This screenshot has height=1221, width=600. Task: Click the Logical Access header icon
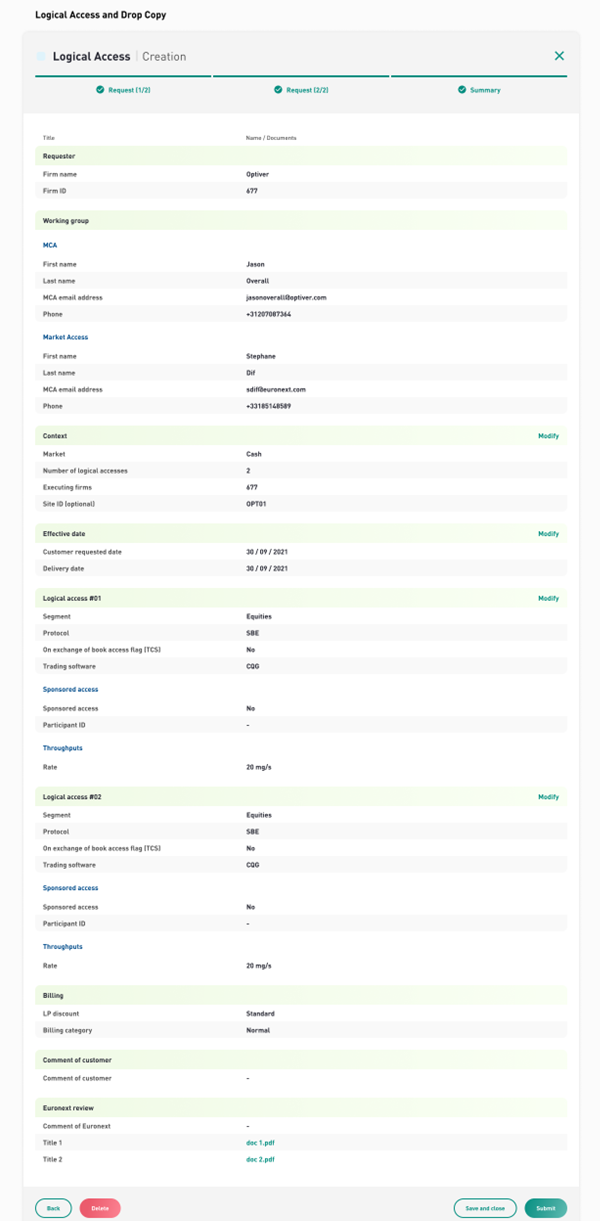click(41, 57)
